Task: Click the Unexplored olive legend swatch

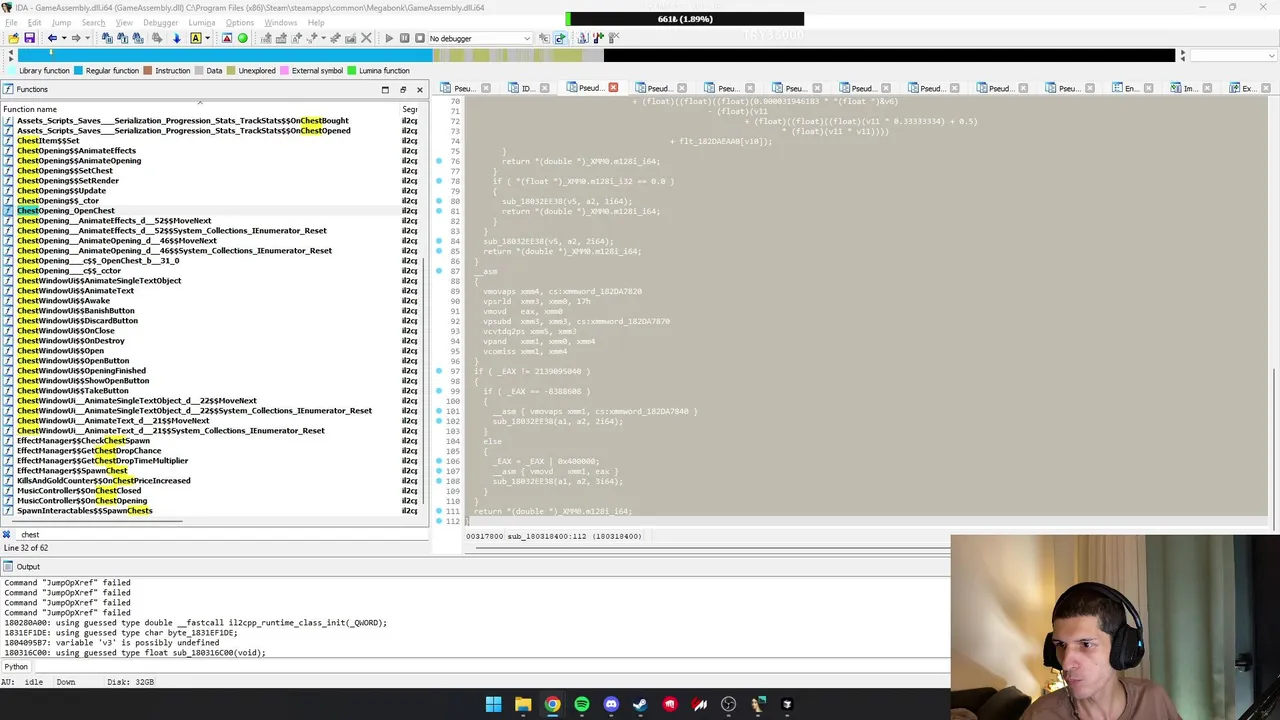Action: click(230, 71)
